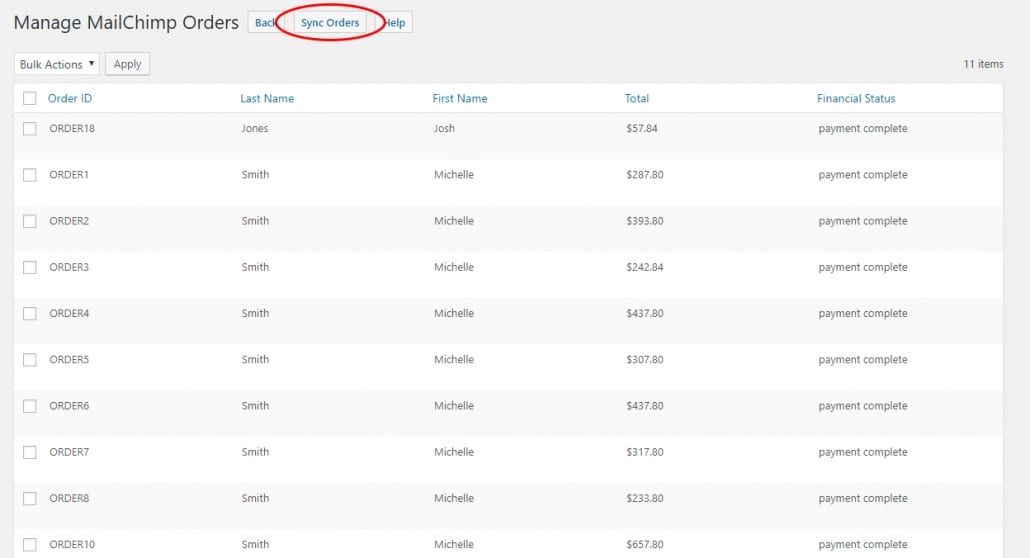Sort table by Order ID column
Image resolution: width=1030 pixels, height=558 pixels.
[70, 98]
